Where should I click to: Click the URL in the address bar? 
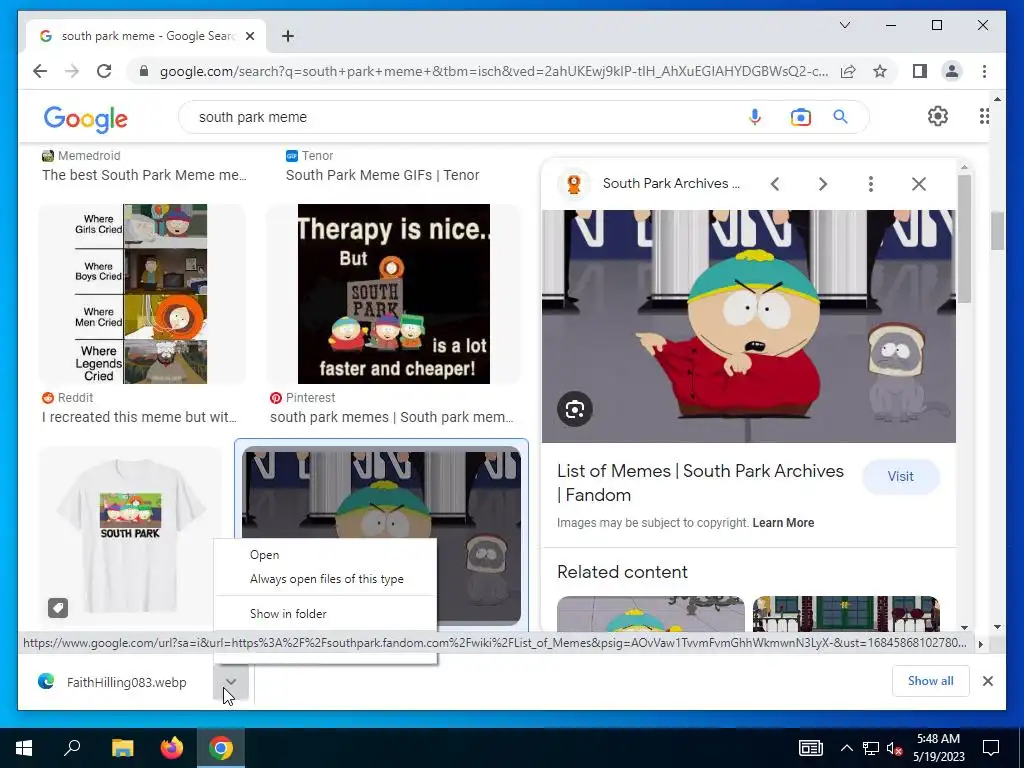click(x=494, y=71)
